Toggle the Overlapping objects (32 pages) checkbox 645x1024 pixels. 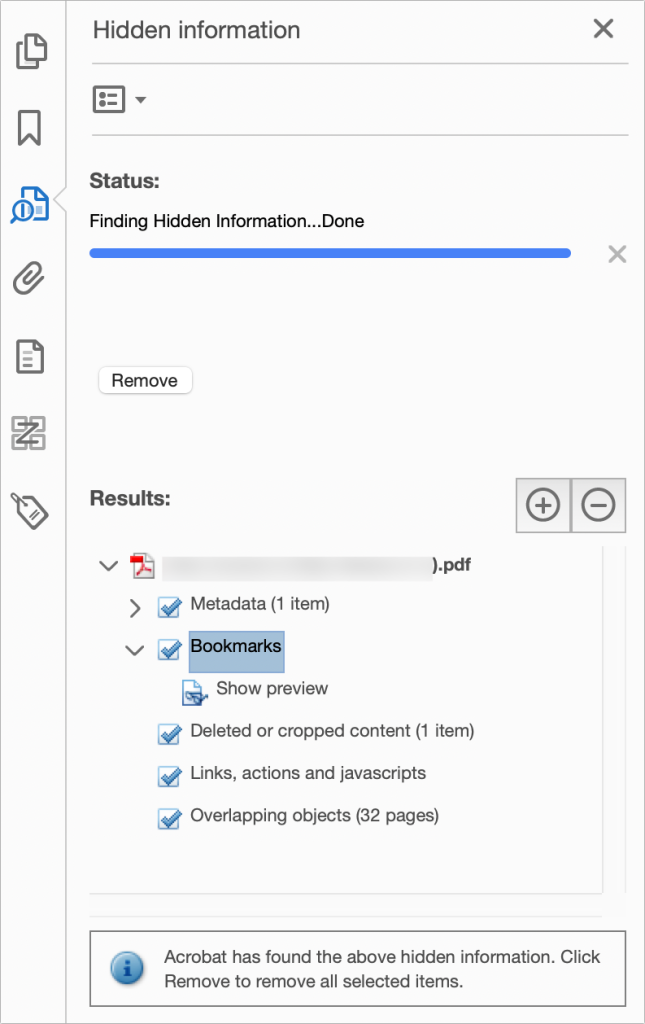[x=170, y=819]
